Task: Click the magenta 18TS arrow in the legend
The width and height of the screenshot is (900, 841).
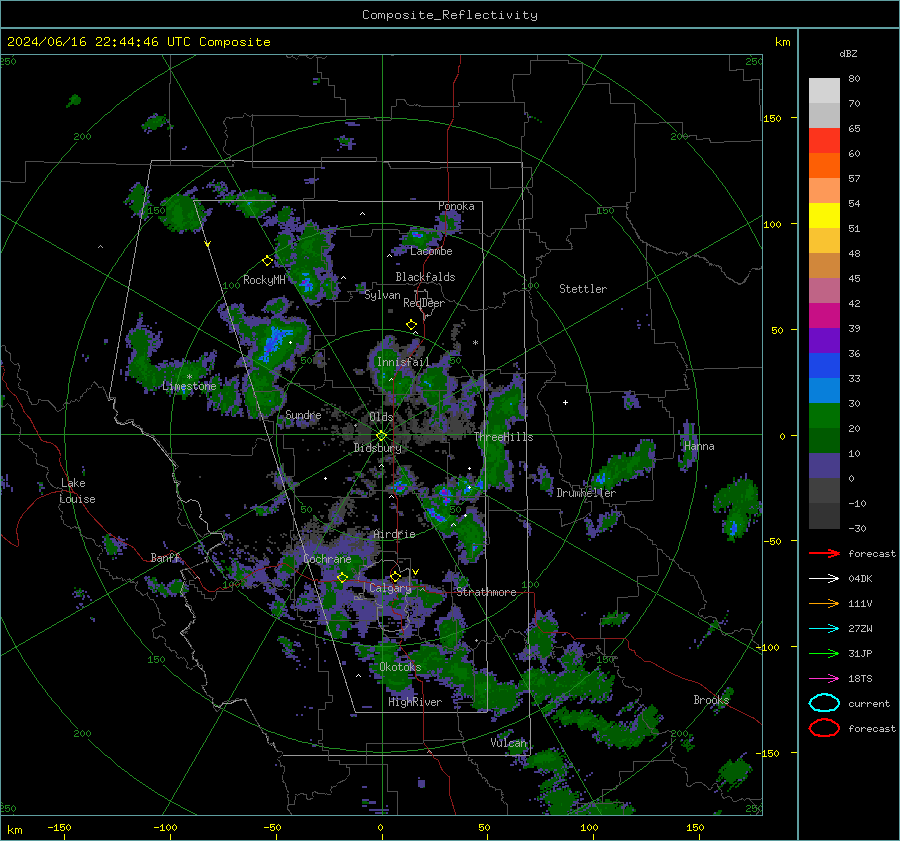Action: (824, 679)
